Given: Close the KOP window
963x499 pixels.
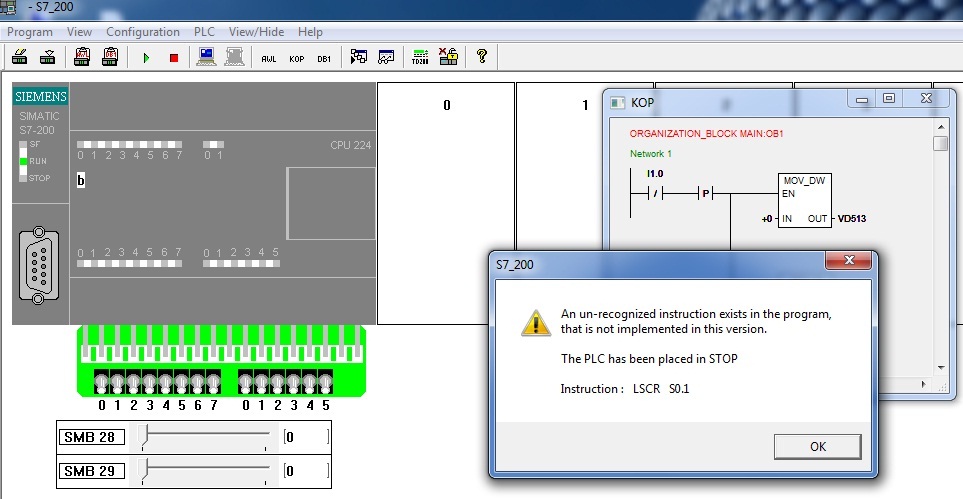Looking at the screenshot, I should 926,98.
